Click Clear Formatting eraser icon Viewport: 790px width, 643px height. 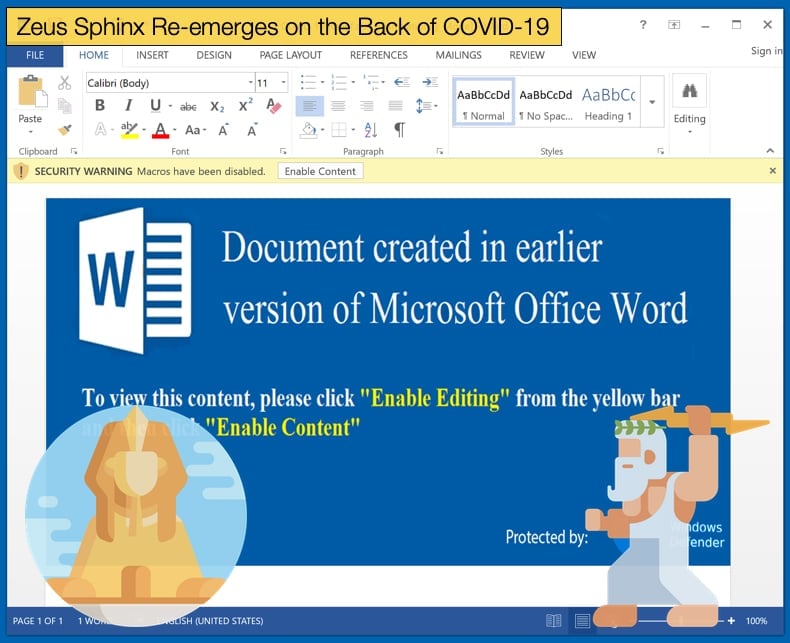coord(273,106)
